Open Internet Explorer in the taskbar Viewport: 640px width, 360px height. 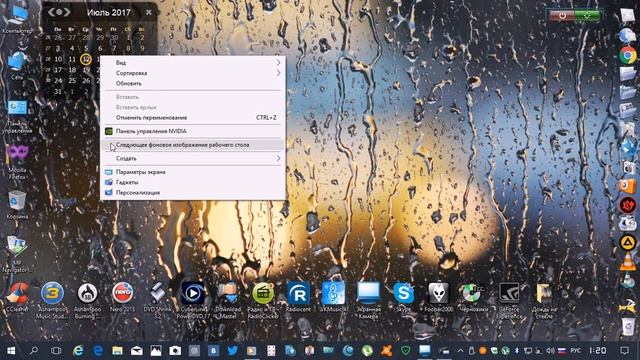(78, 351)
